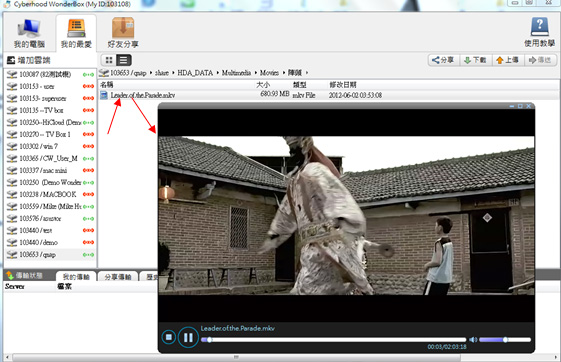Image resolution: width=561 pixels, height=362 pixels.
Task: Click the 分享 share button
Action: (x=443, y=60)
